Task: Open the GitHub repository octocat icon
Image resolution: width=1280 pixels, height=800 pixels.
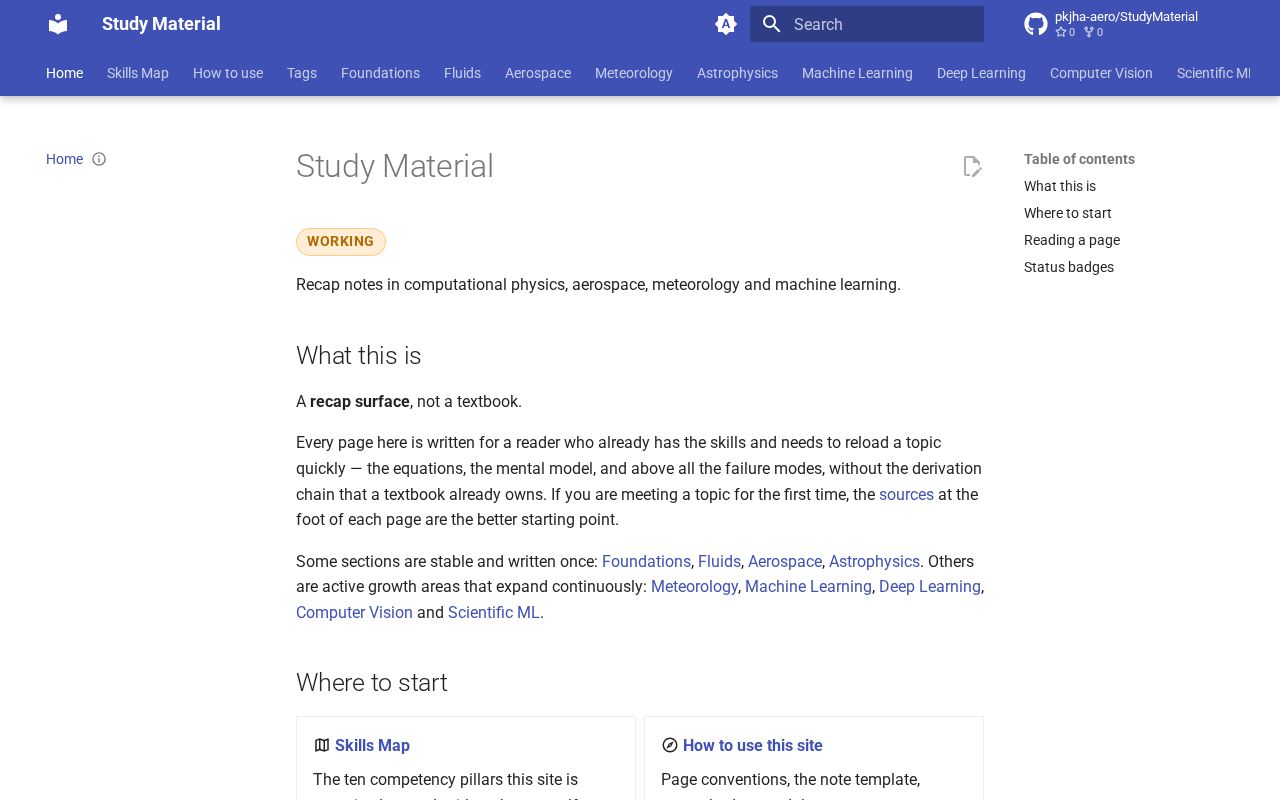Action: click(1036, 24)
